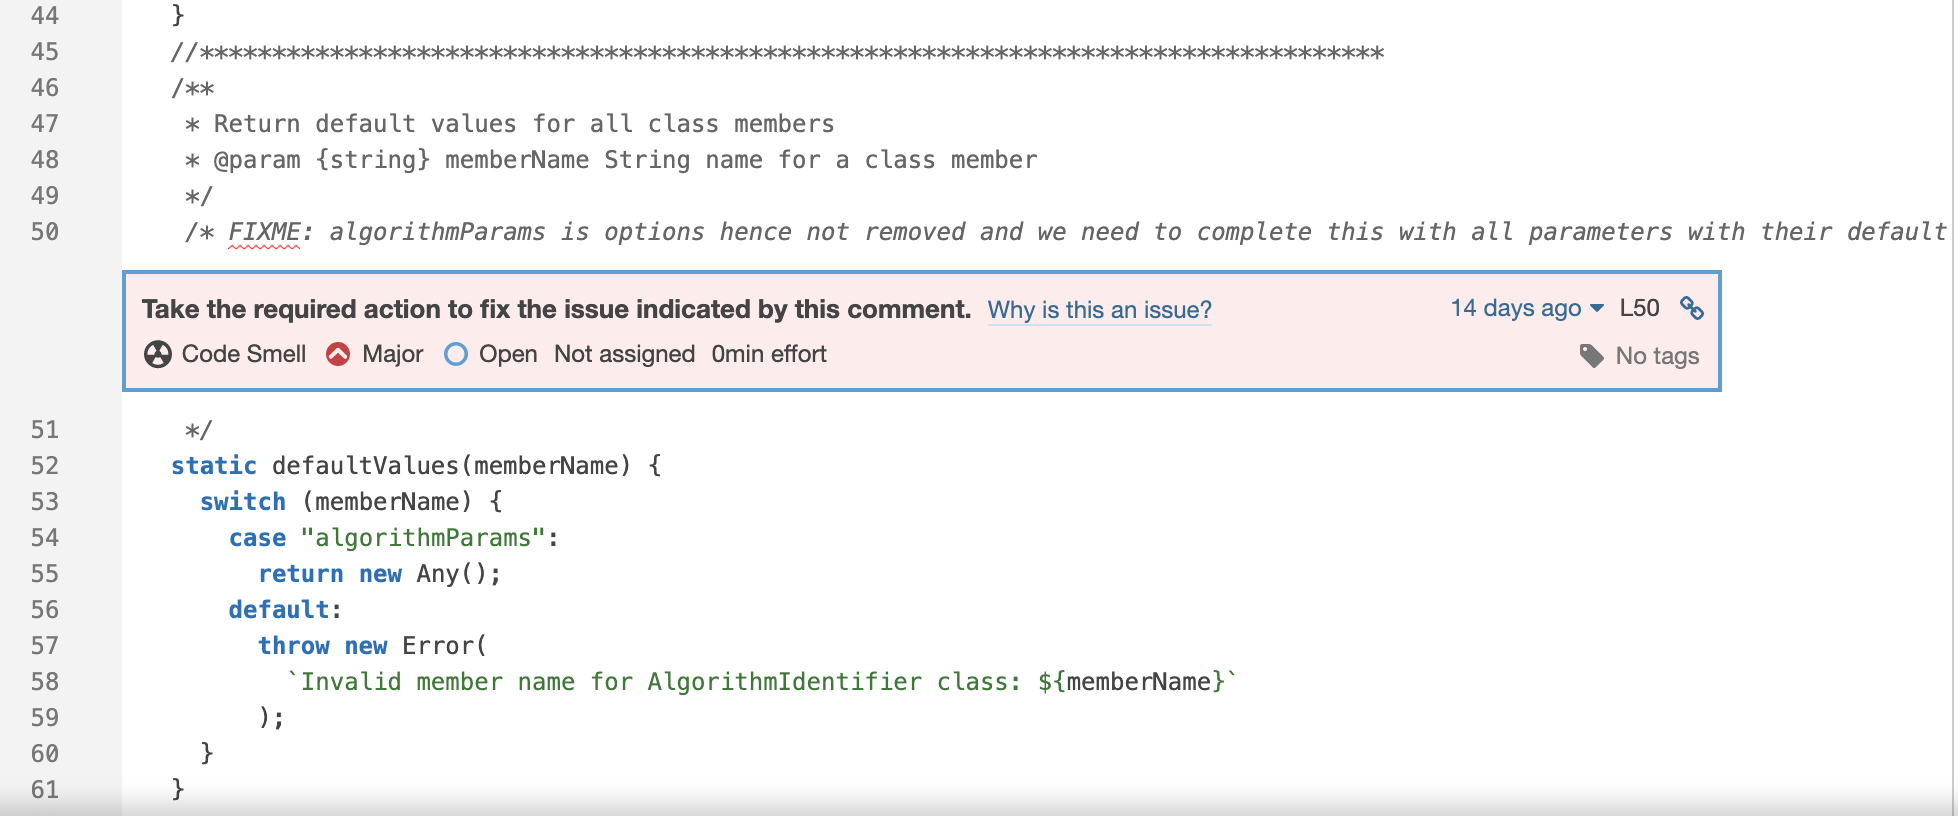The image size is (1958, 816).
Task: Click the Code Smell radiation icon
Action: coord(157,353)
